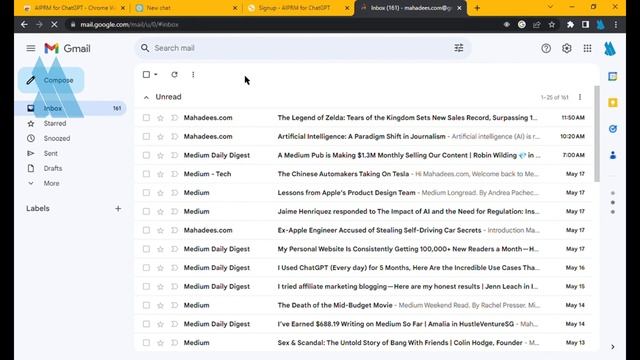Open Contacts side panel
The width and height of the screenshot is (640, 360).
pyautogui.click(x=612, y=155)
